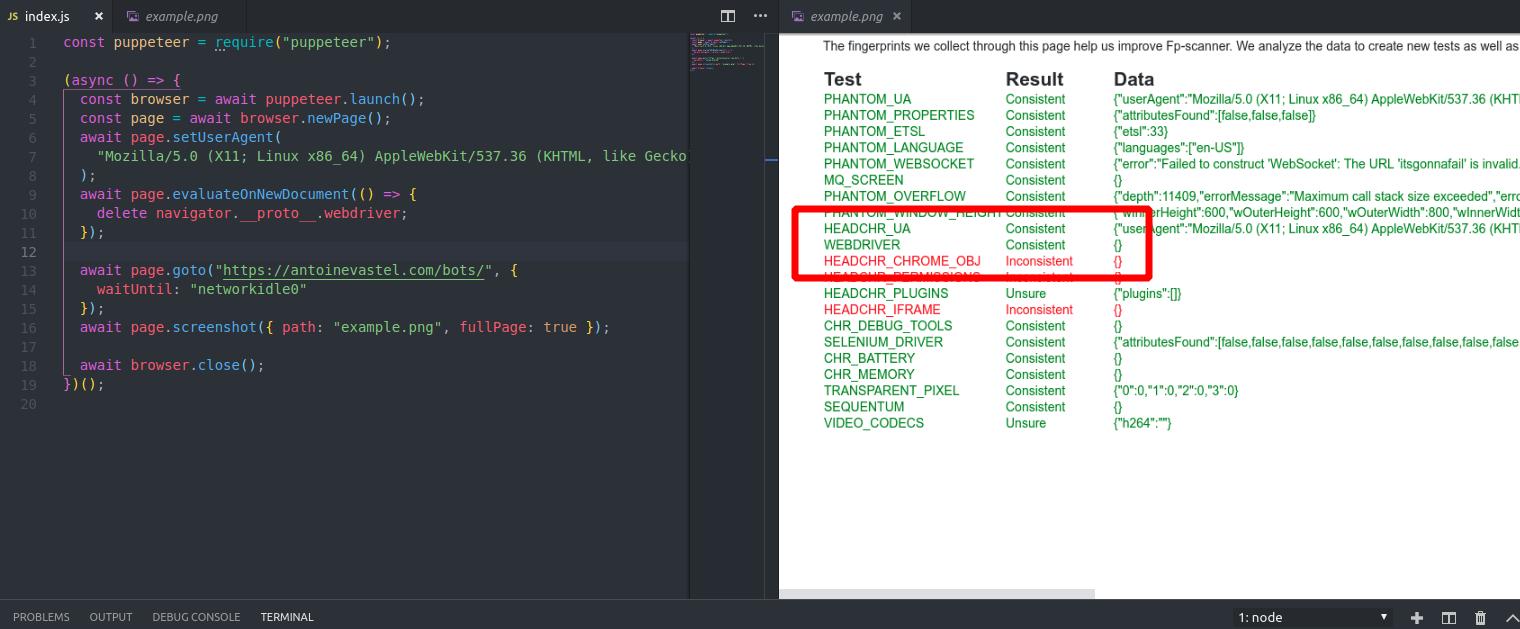Open the PROBLEMS panel tab
The width and height of the screenshot is (1520, 629).
pos(41,617)
